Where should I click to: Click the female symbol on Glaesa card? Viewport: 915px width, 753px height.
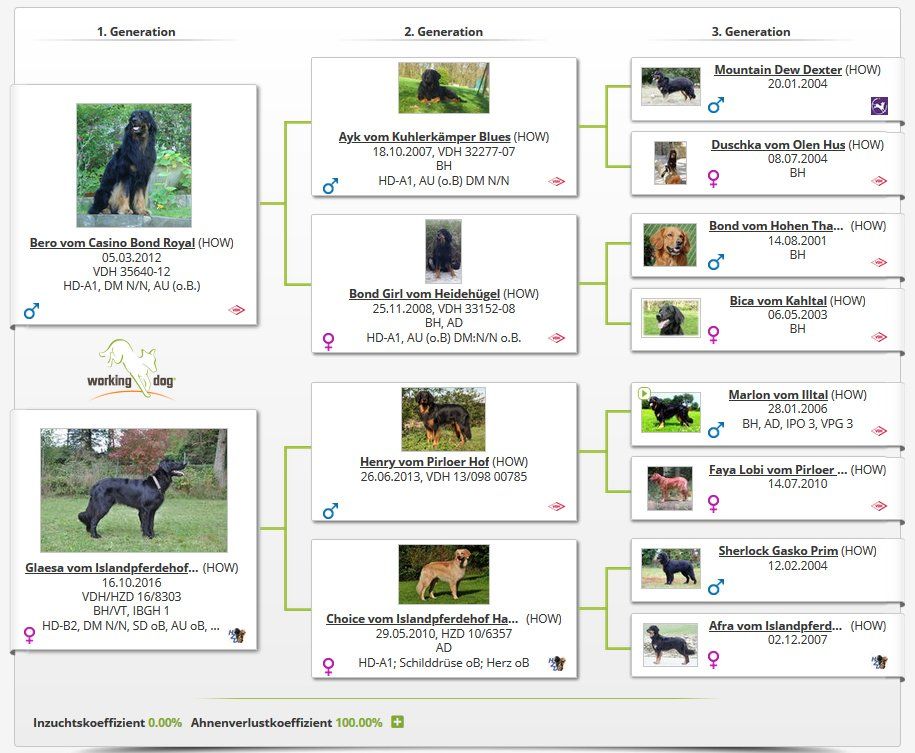tap(29, 635)
